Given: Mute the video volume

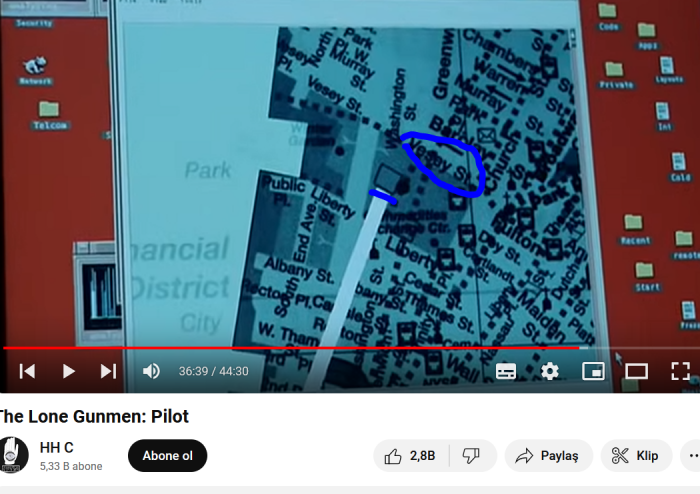Looking at the screenshot, I should pos(151,371).
